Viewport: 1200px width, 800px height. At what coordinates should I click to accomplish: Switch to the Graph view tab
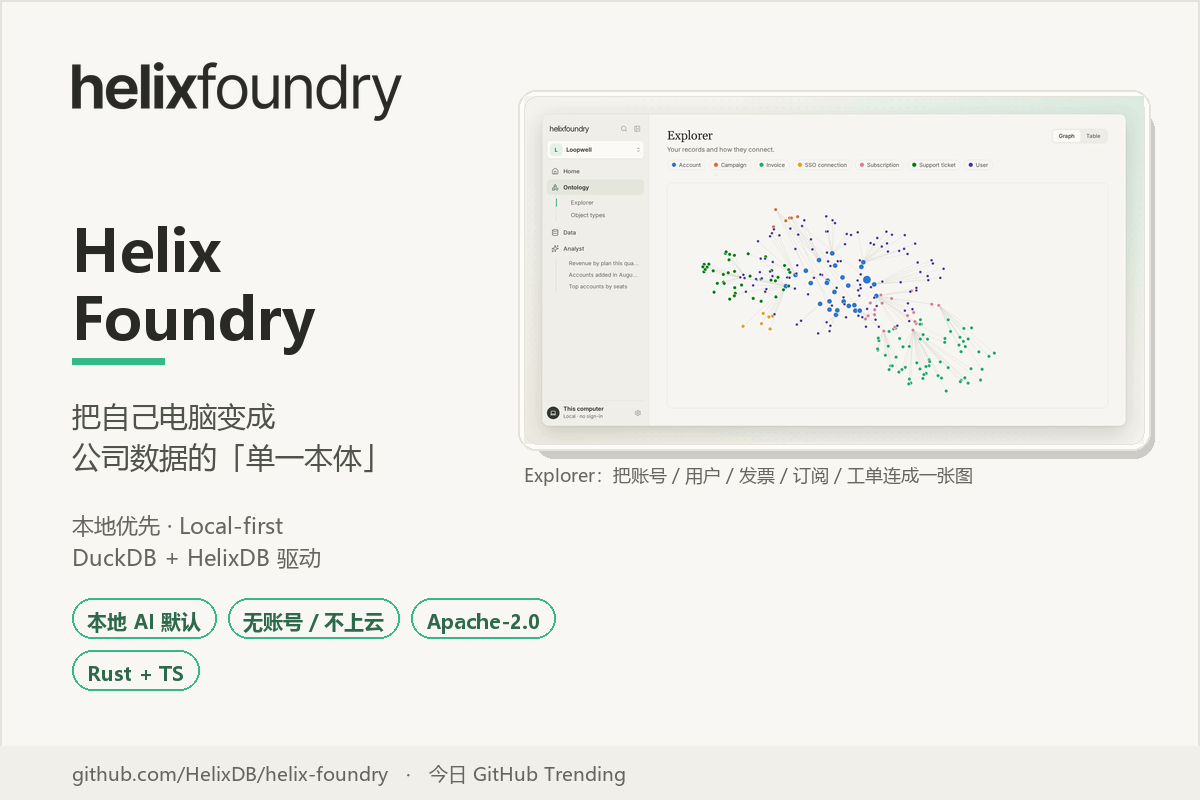point(1067,136)
